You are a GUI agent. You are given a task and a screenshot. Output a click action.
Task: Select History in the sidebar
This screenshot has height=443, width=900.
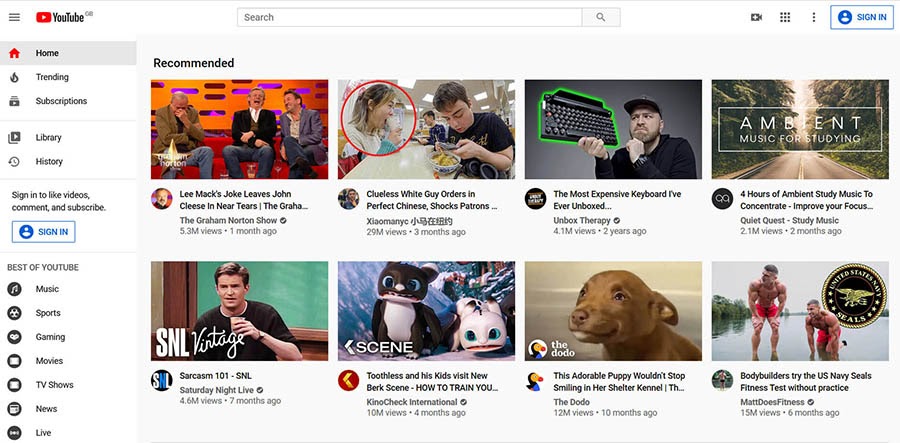(x=68, y=162)
